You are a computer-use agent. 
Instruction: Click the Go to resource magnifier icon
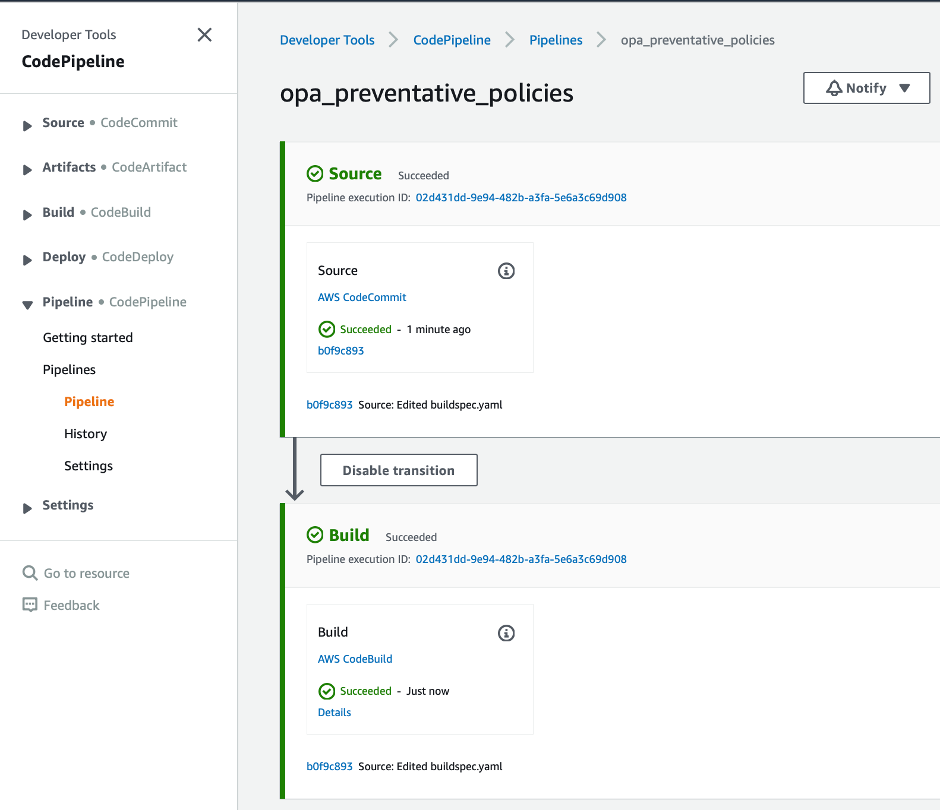[30, 573]
